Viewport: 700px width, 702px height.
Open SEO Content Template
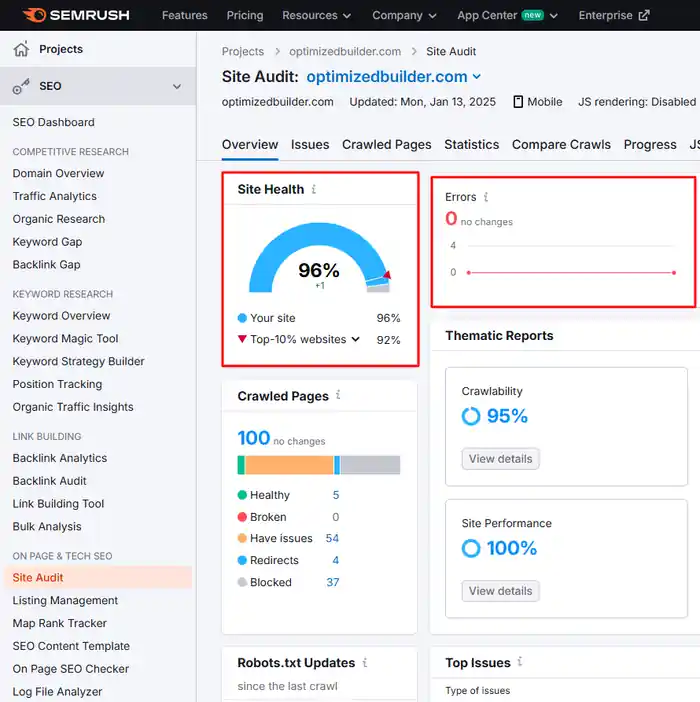tap(71, 646)
